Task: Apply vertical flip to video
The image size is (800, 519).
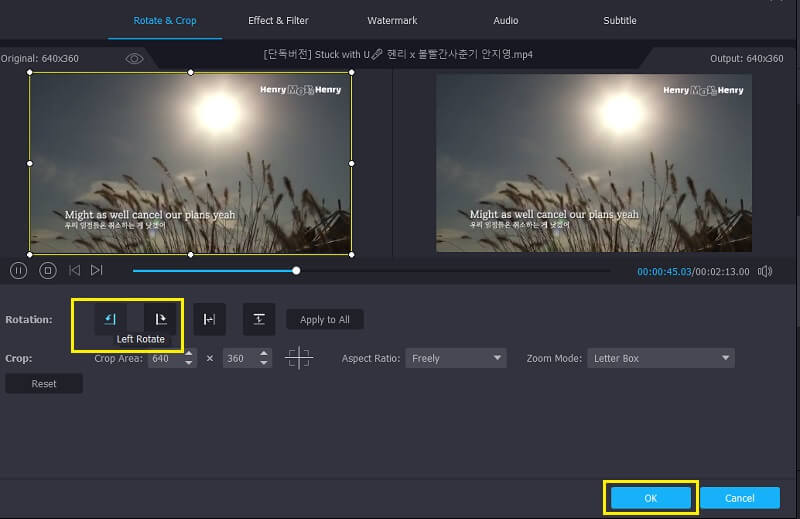Action: (259, 319)
